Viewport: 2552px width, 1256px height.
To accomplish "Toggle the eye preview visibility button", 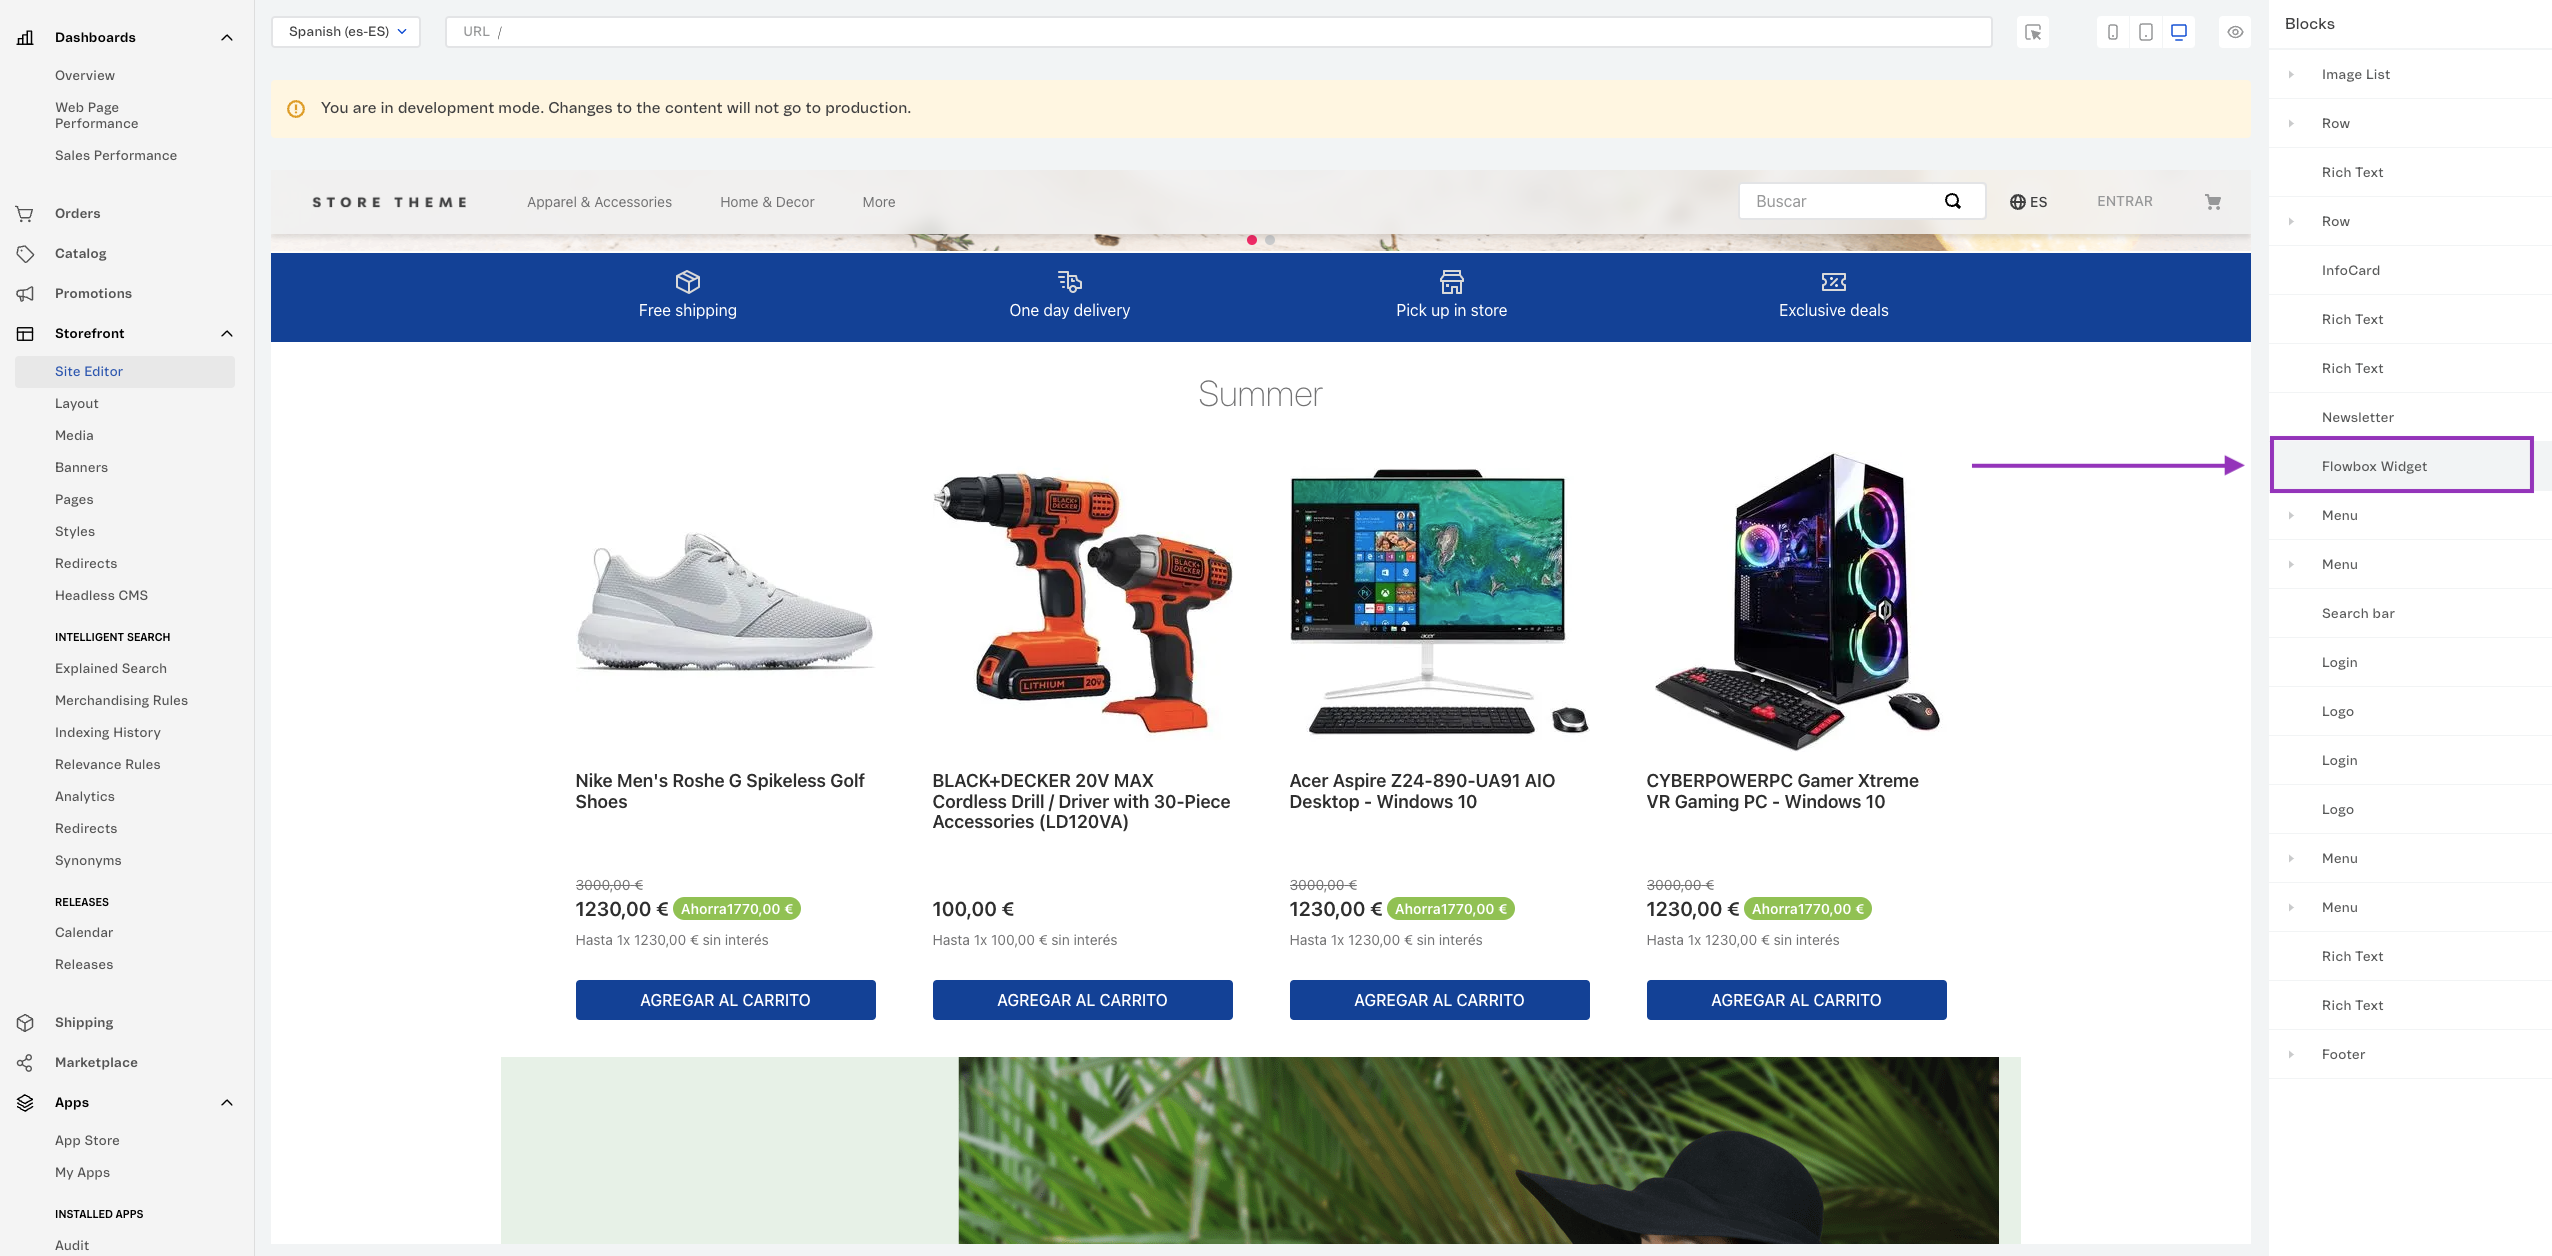I will (2235, 32).
